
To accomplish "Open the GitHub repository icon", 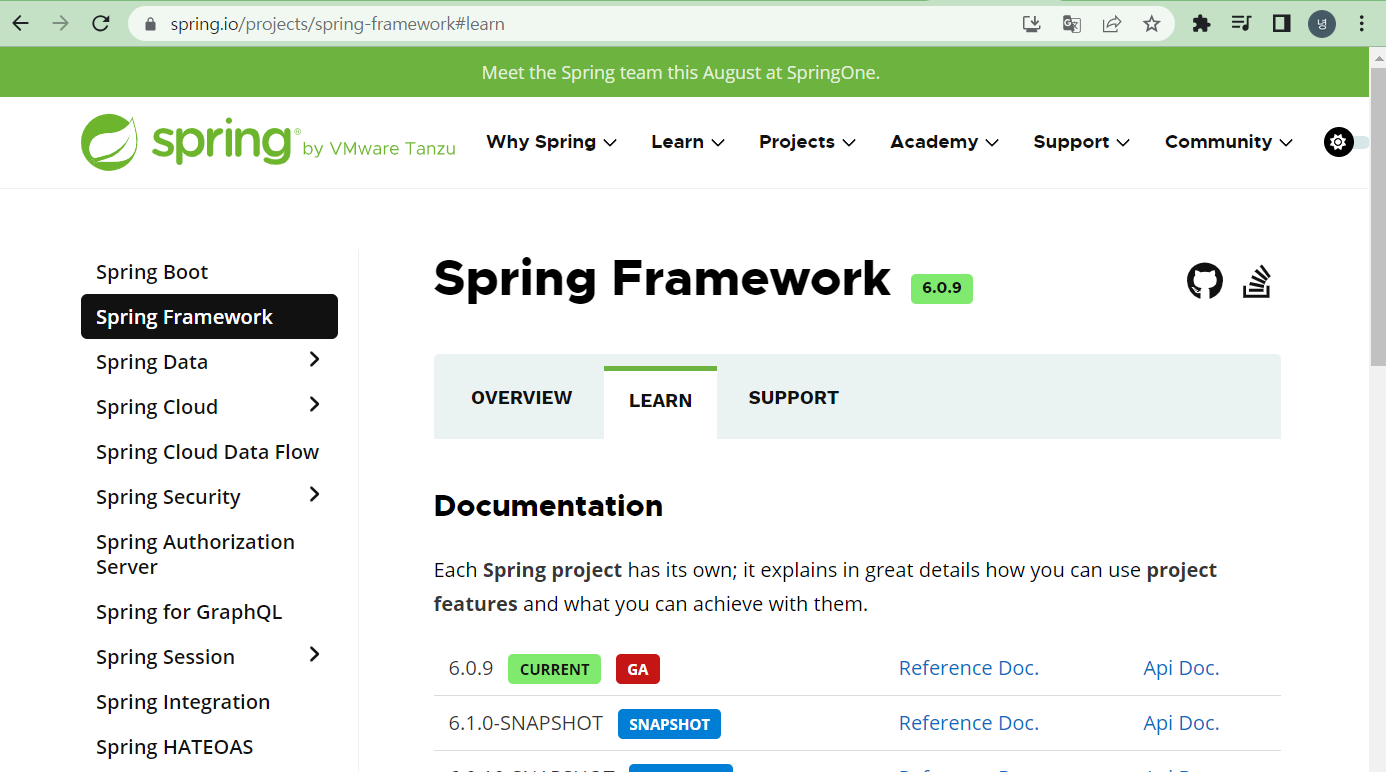I will click(x=1205, y=281).
